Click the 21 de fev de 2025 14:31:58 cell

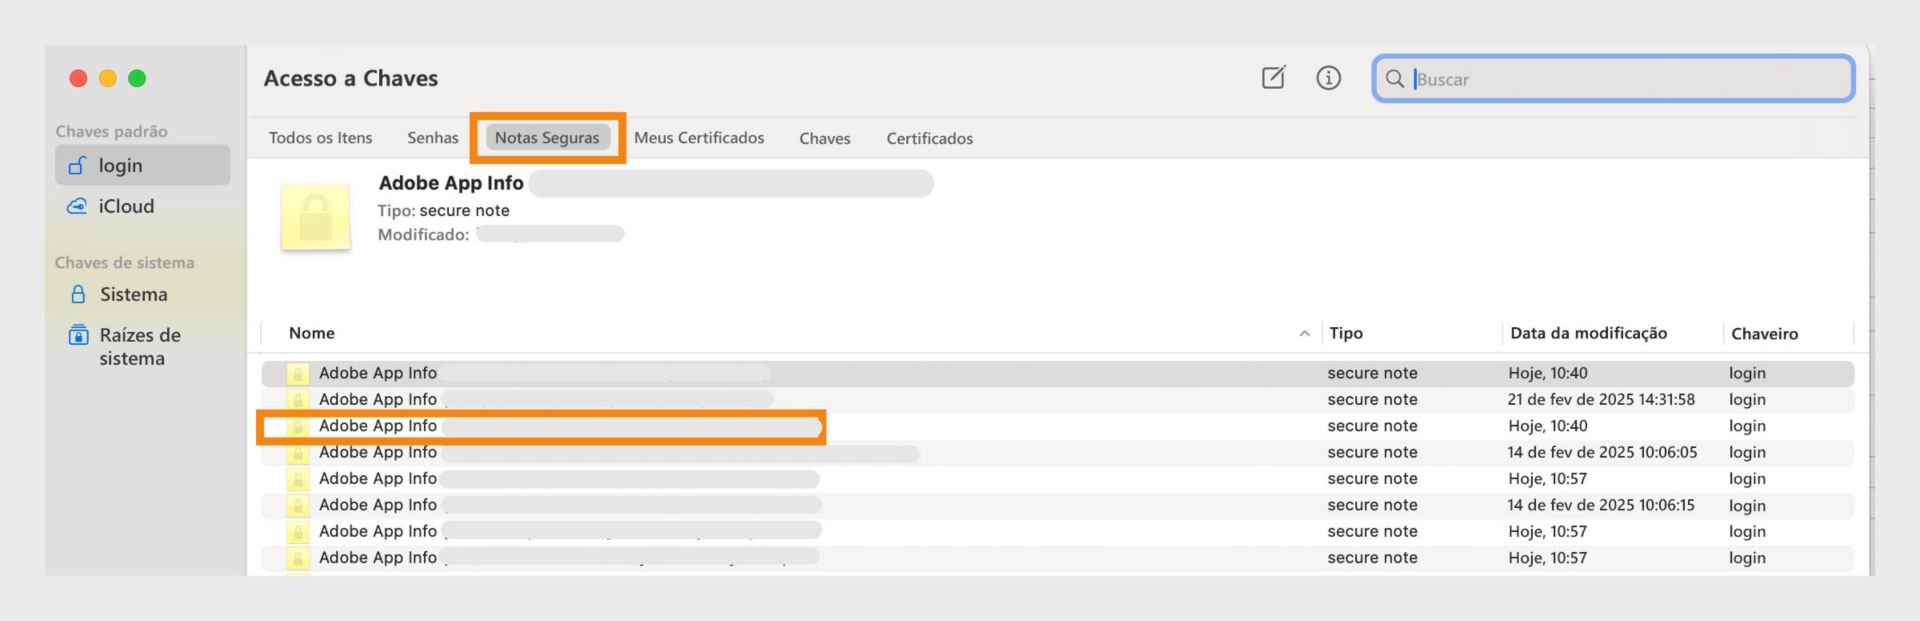pos(1601,399)
